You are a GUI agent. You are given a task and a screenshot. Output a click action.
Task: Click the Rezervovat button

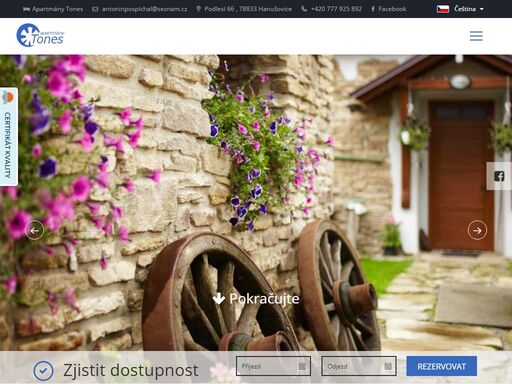441,366
